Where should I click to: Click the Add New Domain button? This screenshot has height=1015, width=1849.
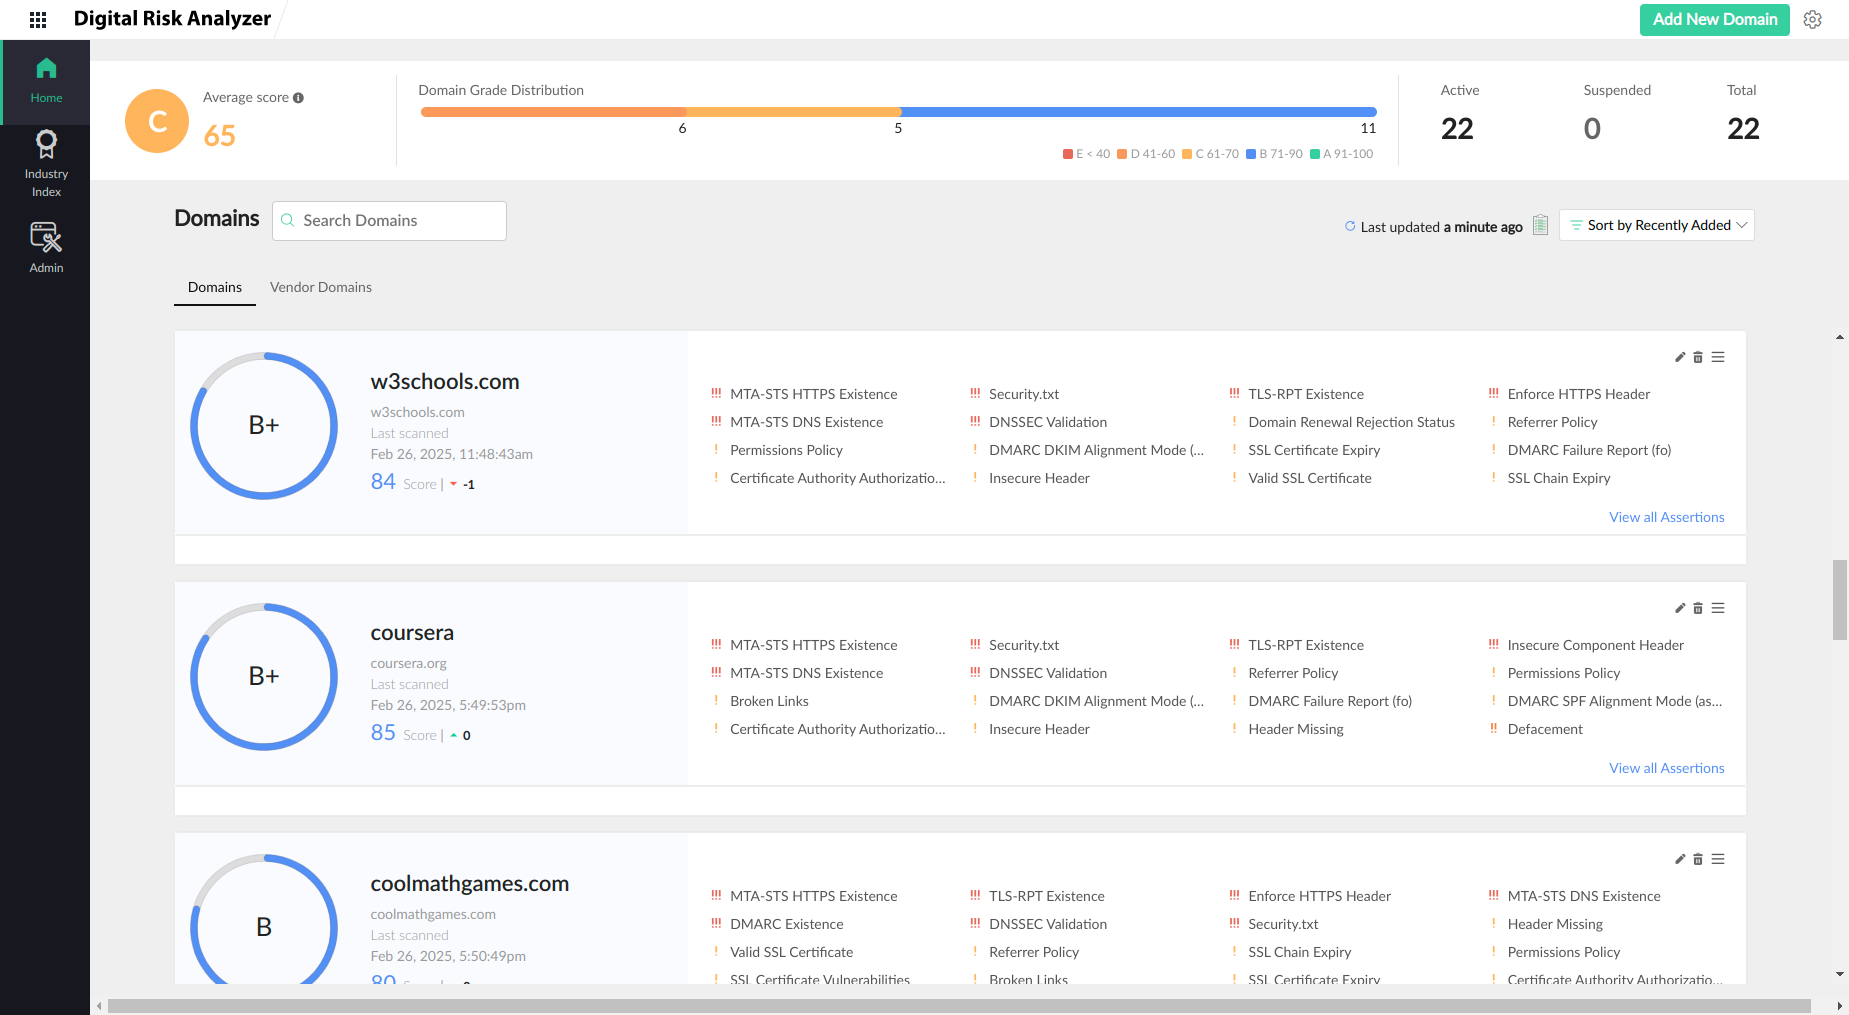pyautogui.click(x=1714, y=19)
